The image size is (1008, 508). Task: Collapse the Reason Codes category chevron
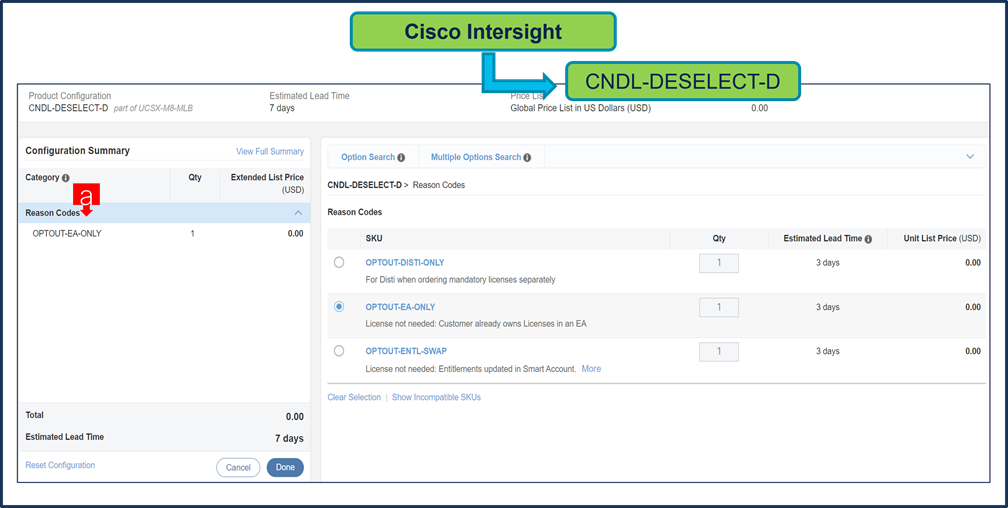298,213
